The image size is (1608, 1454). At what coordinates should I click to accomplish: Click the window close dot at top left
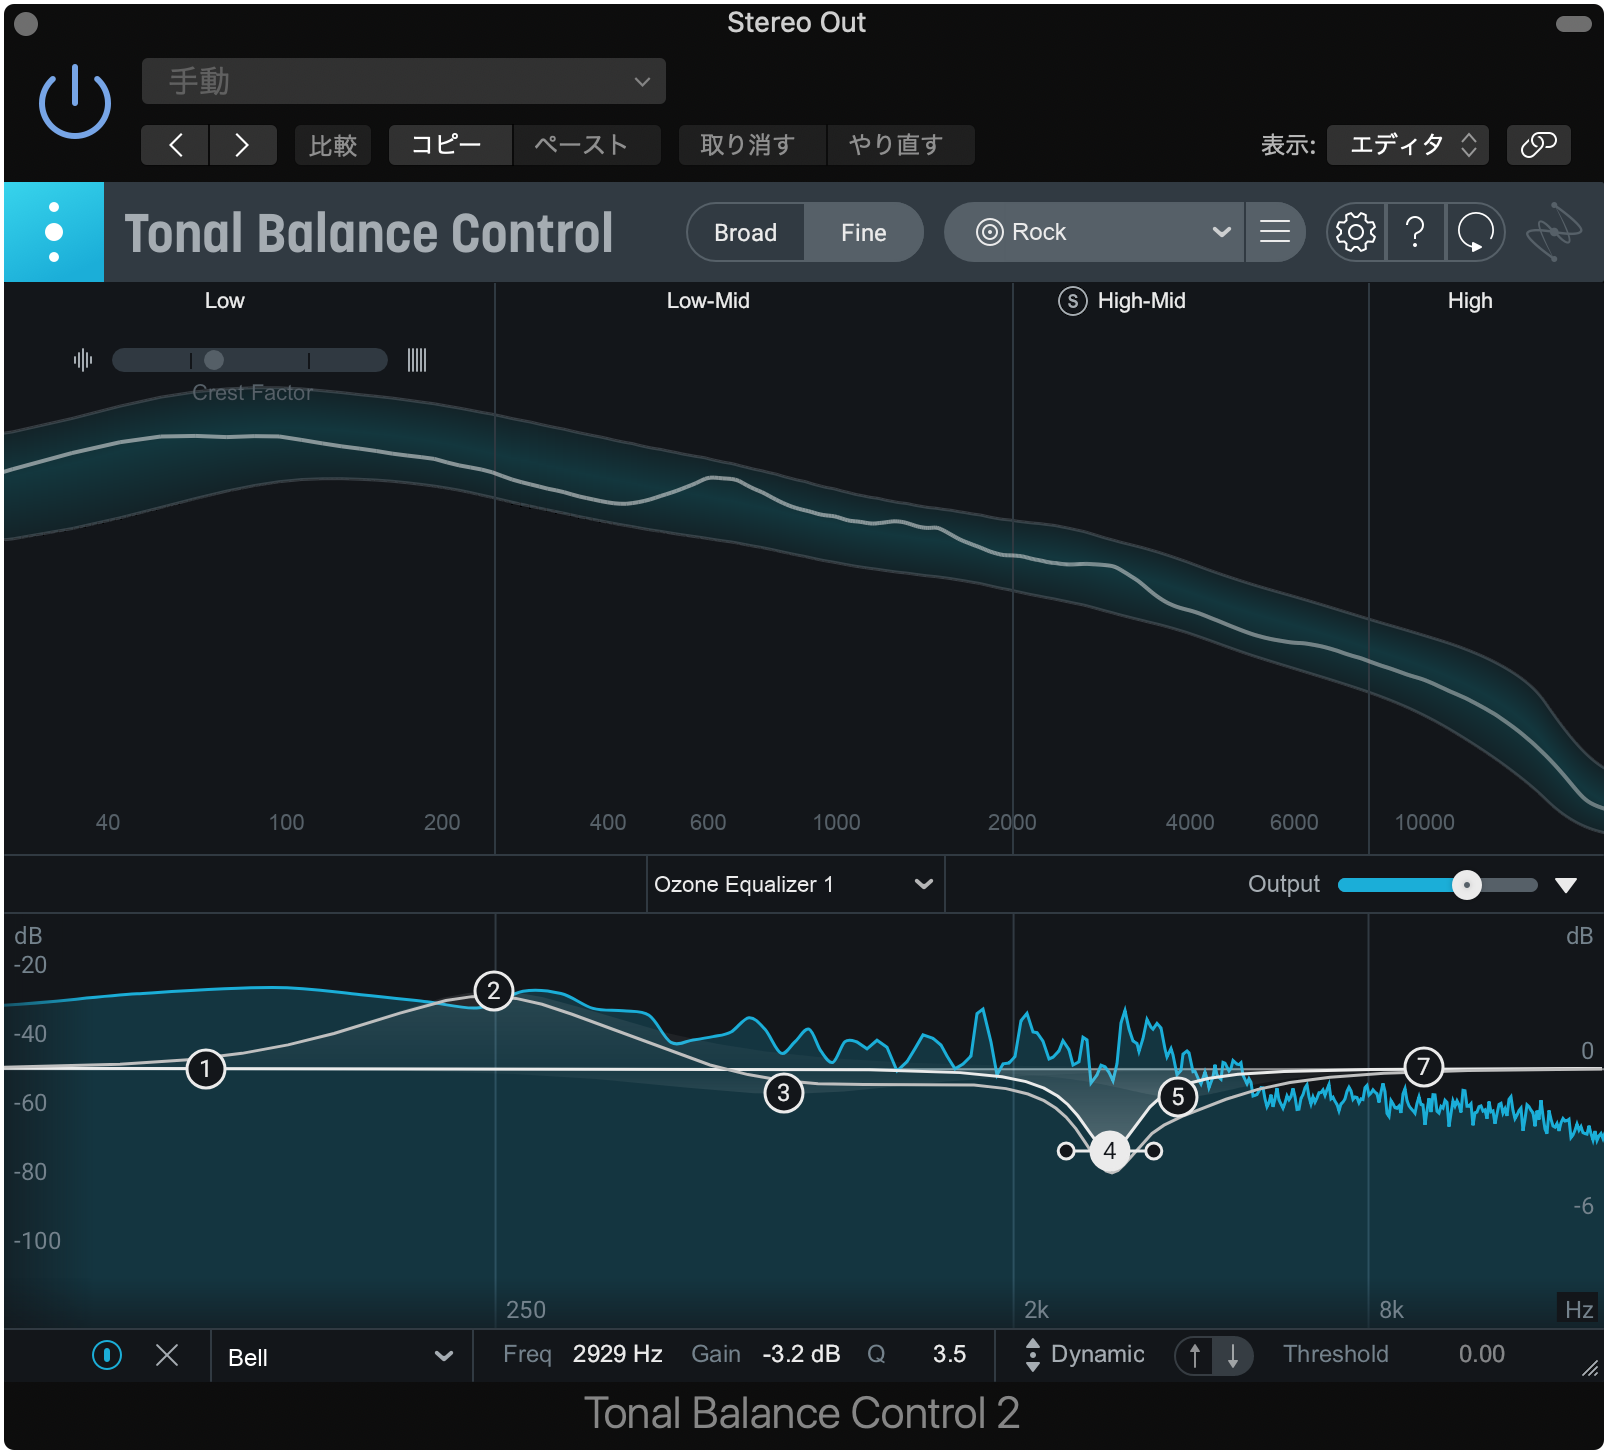[x=26, y=24]
